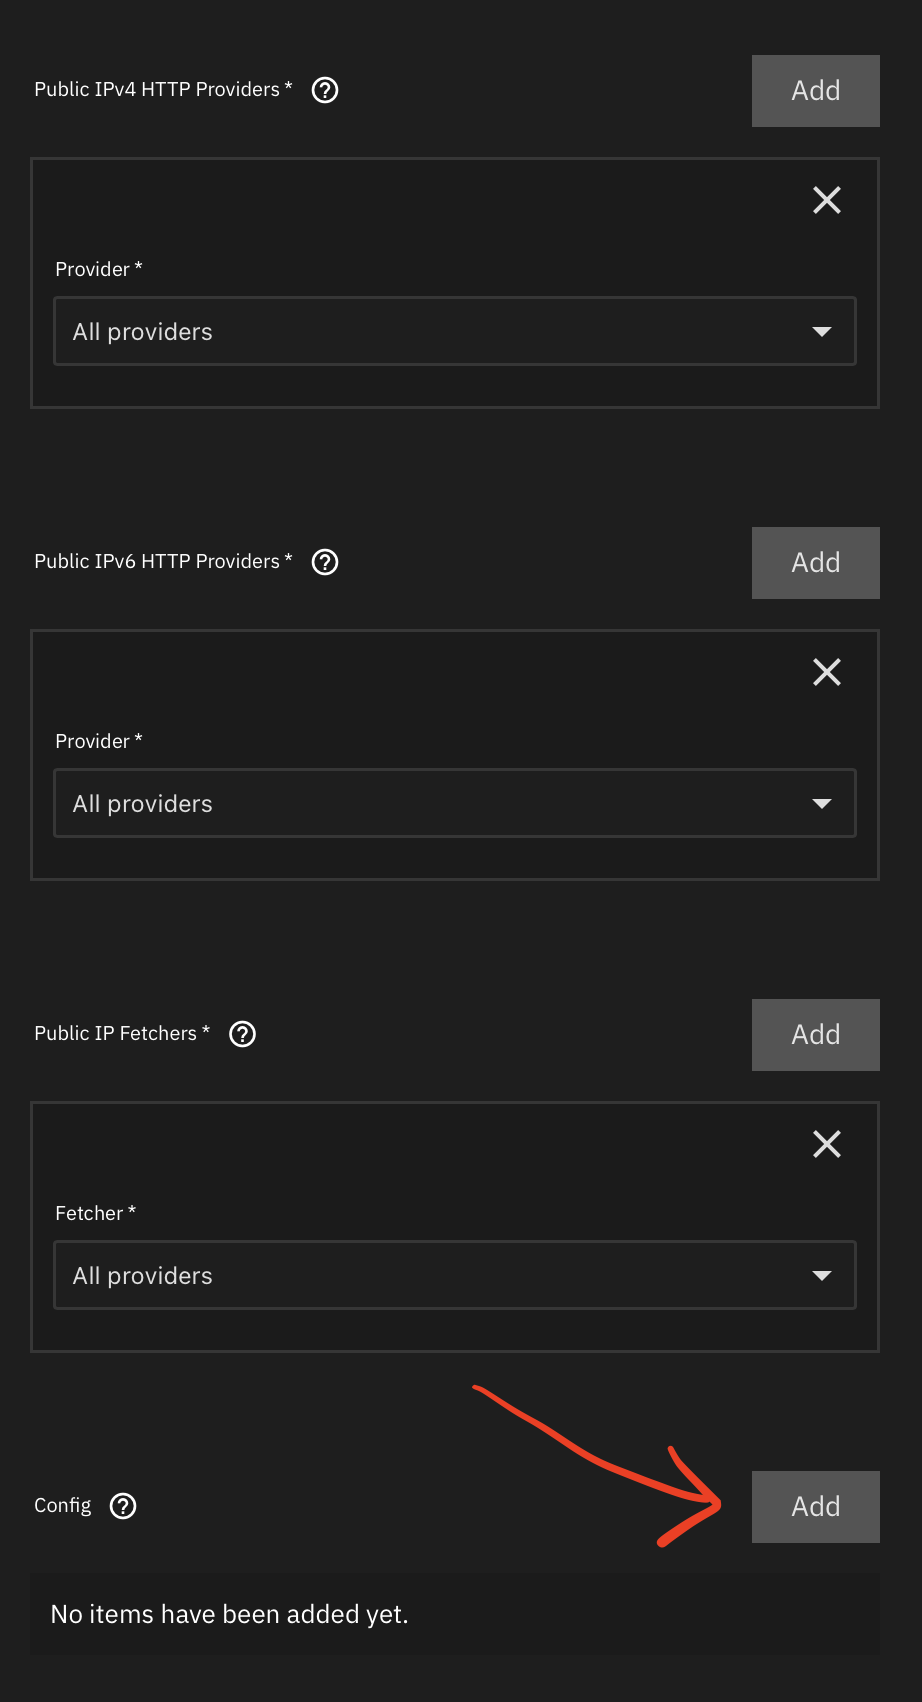Image resolution: width=922 pixels, height=1702 pixels.
Task: Add a Public IPv6 HTTP Provider
Action: (816, 563)
